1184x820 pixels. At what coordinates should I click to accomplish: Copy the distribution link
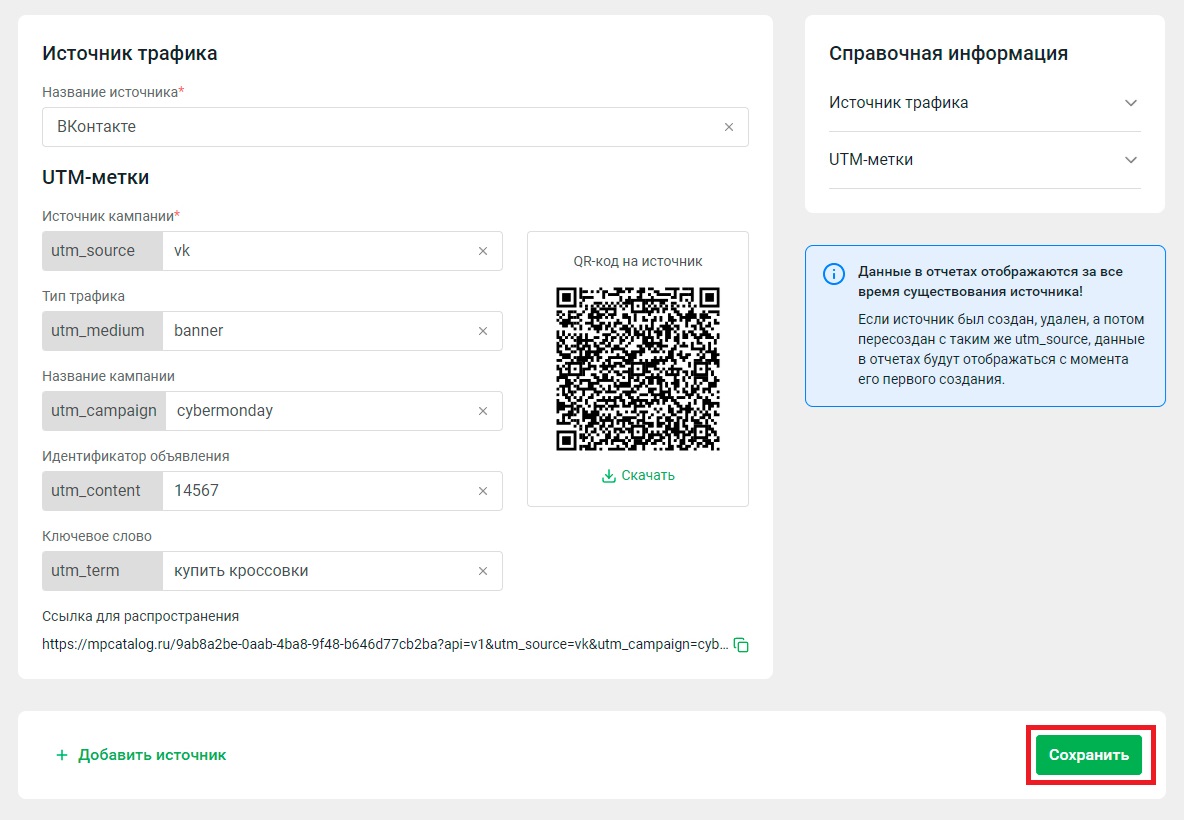point(741,645)
